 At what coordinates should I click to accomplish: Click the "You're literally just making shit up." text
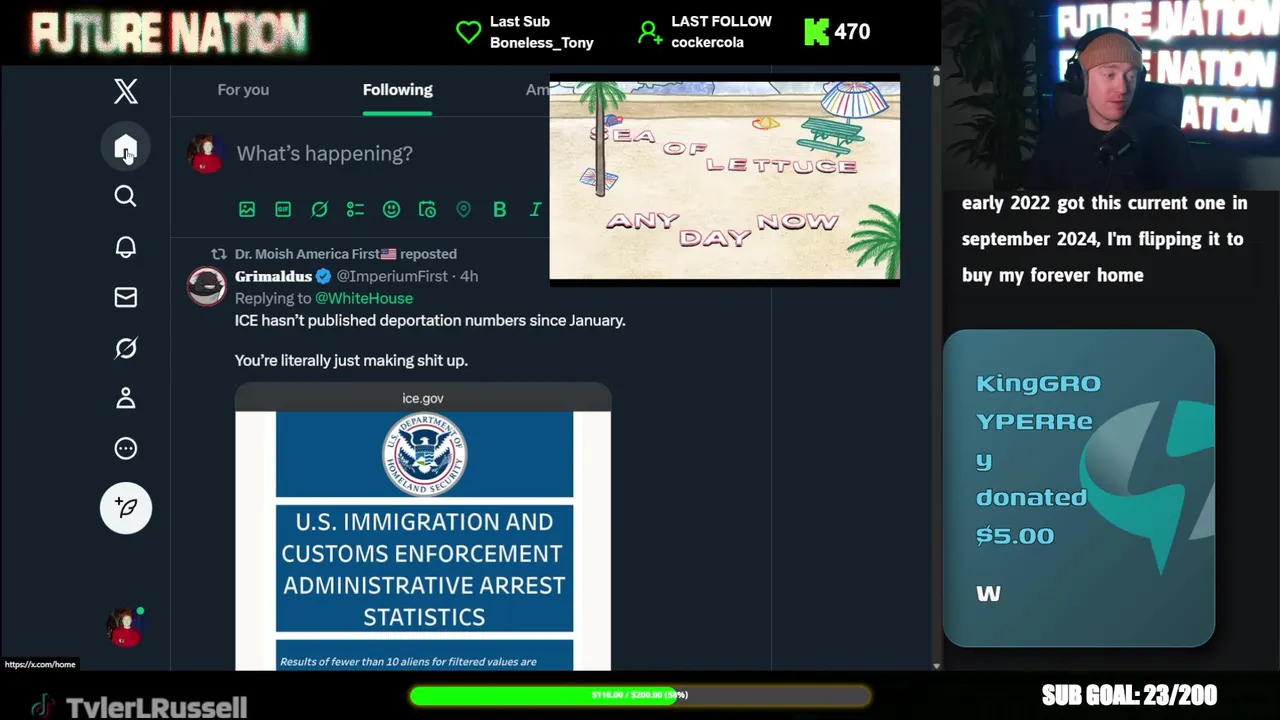click(x=351, y=360)
